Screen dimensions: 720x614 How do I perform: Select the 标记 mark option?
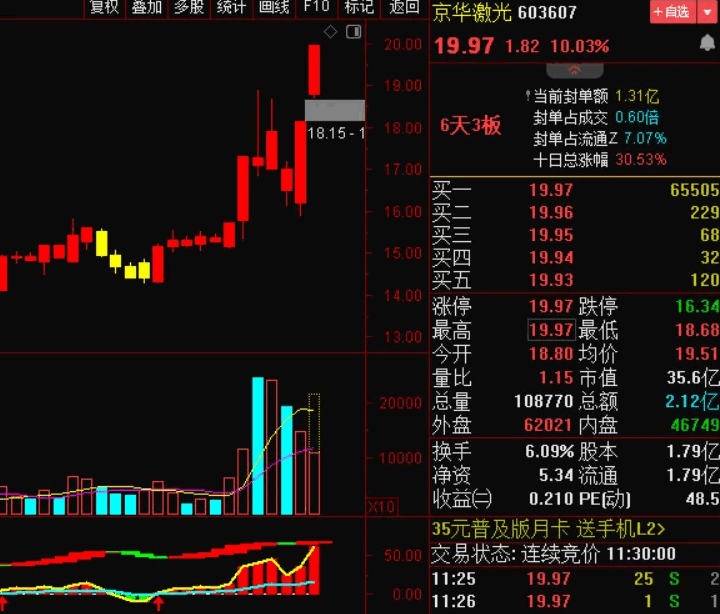[359, 7]
